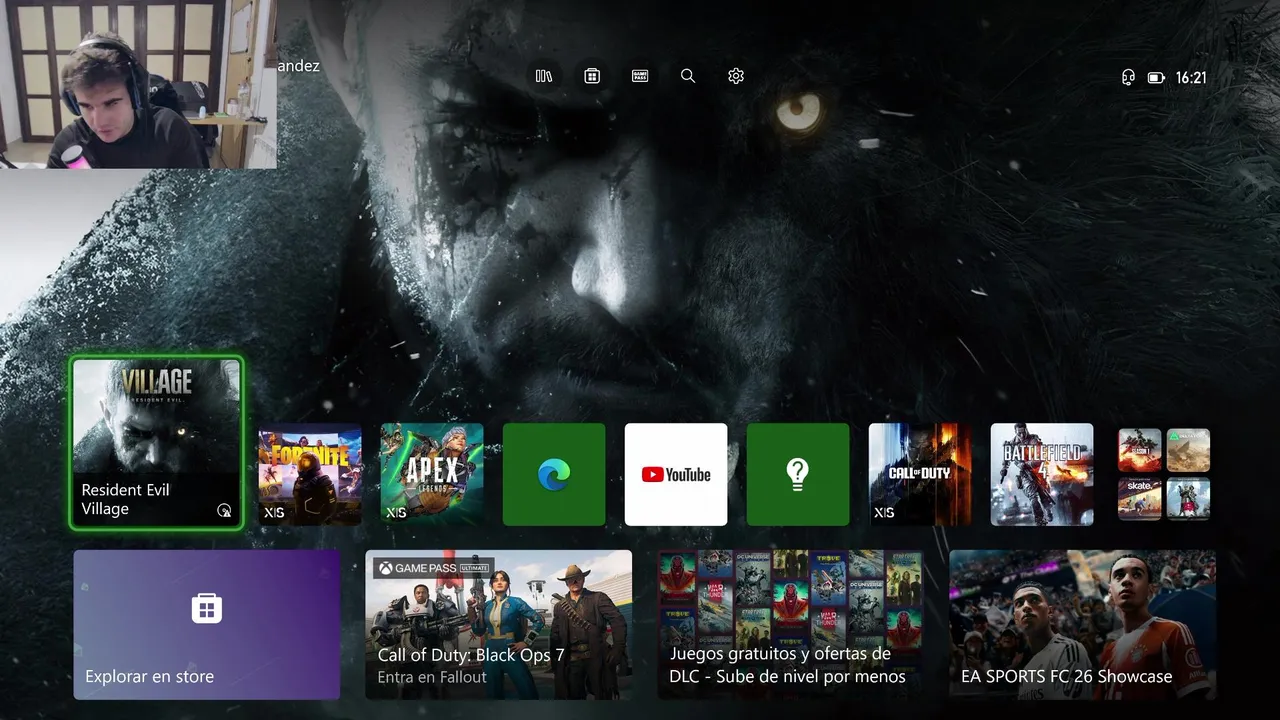The width and height of the screenshot is (1280, 720).
Task: Open the group folder containing skate.
Action: (x=1164, y=474)
